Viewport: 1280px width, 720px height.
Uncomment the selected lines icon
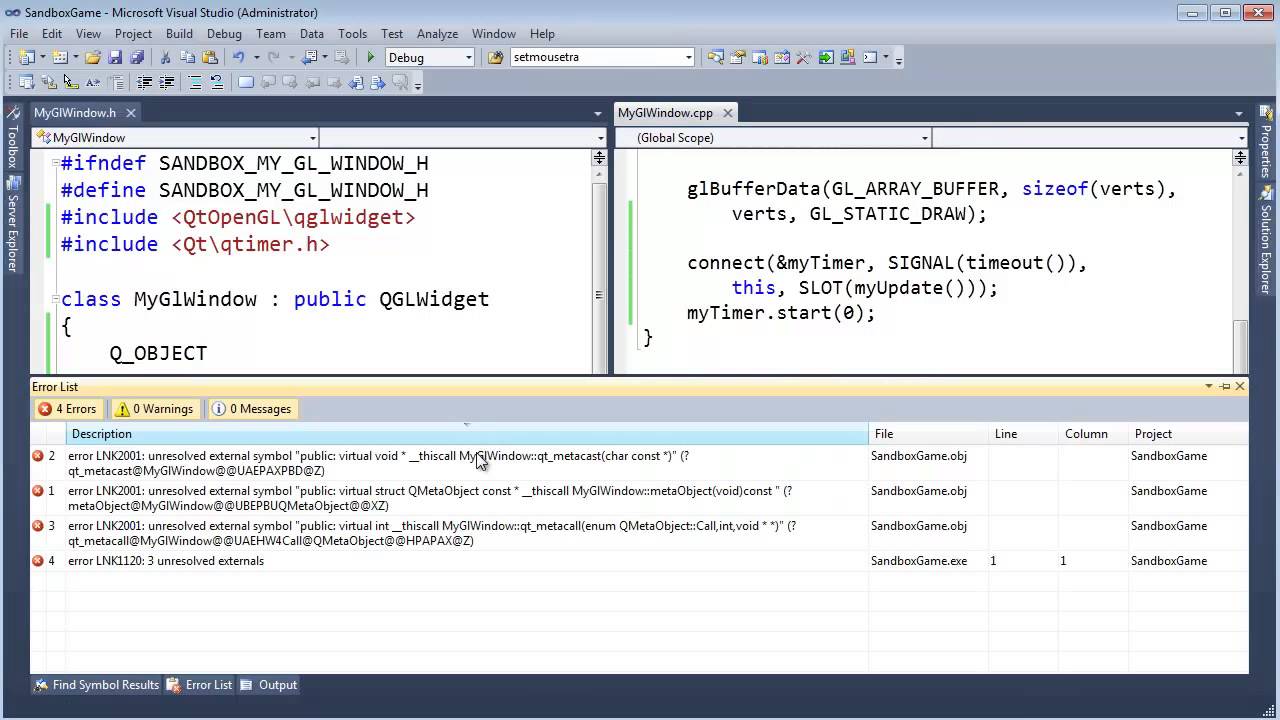217,82
